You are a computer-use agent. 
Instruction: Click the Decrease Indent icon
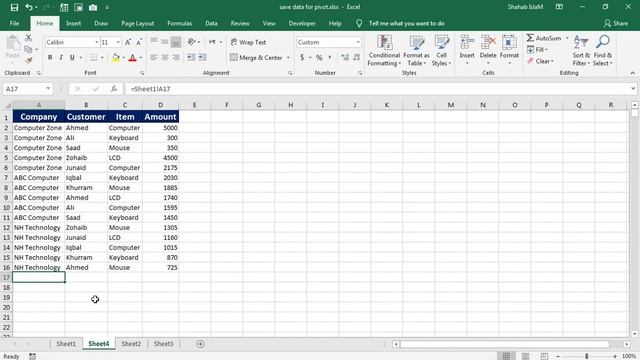[x=191, y=58]
